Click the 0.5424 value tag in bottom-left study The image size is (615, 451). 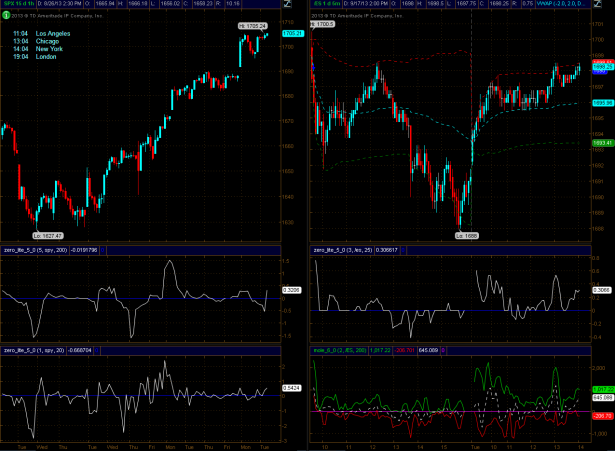pyautogui.click(x=291, y=388)
